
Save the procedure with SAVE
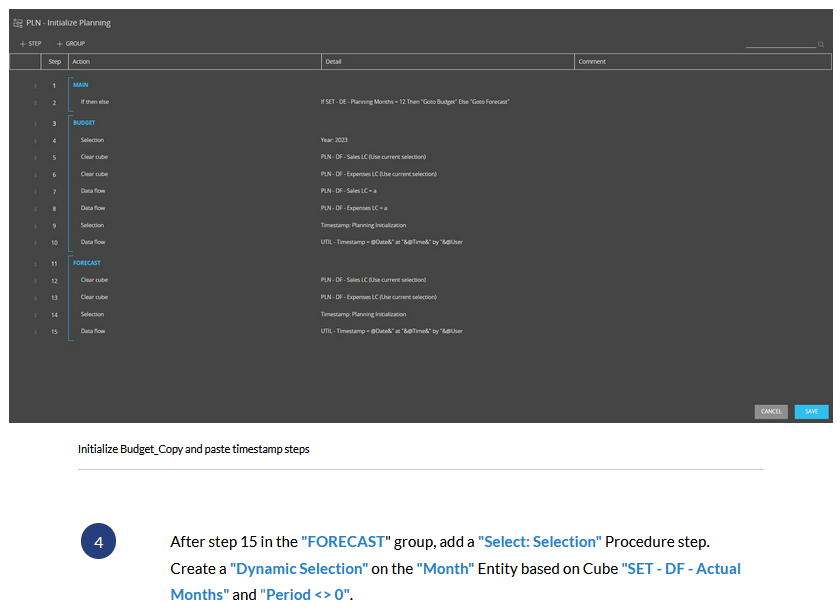[x=811, y=411]
